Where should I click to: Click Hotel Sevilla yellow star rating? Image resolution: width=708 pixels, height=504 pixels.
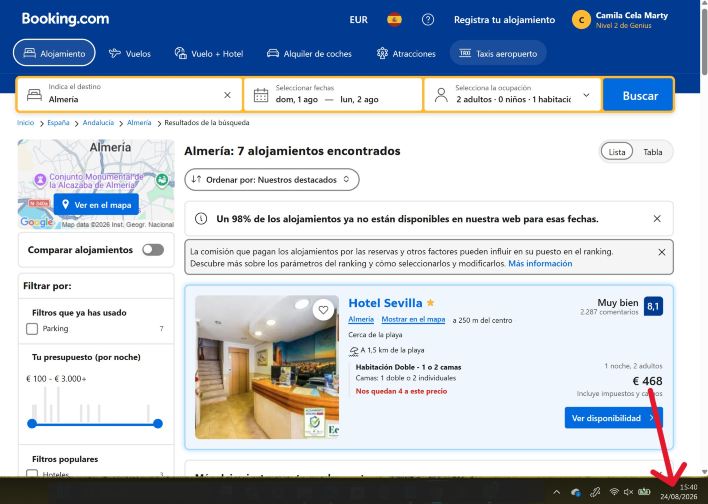(x=430, y=303)
